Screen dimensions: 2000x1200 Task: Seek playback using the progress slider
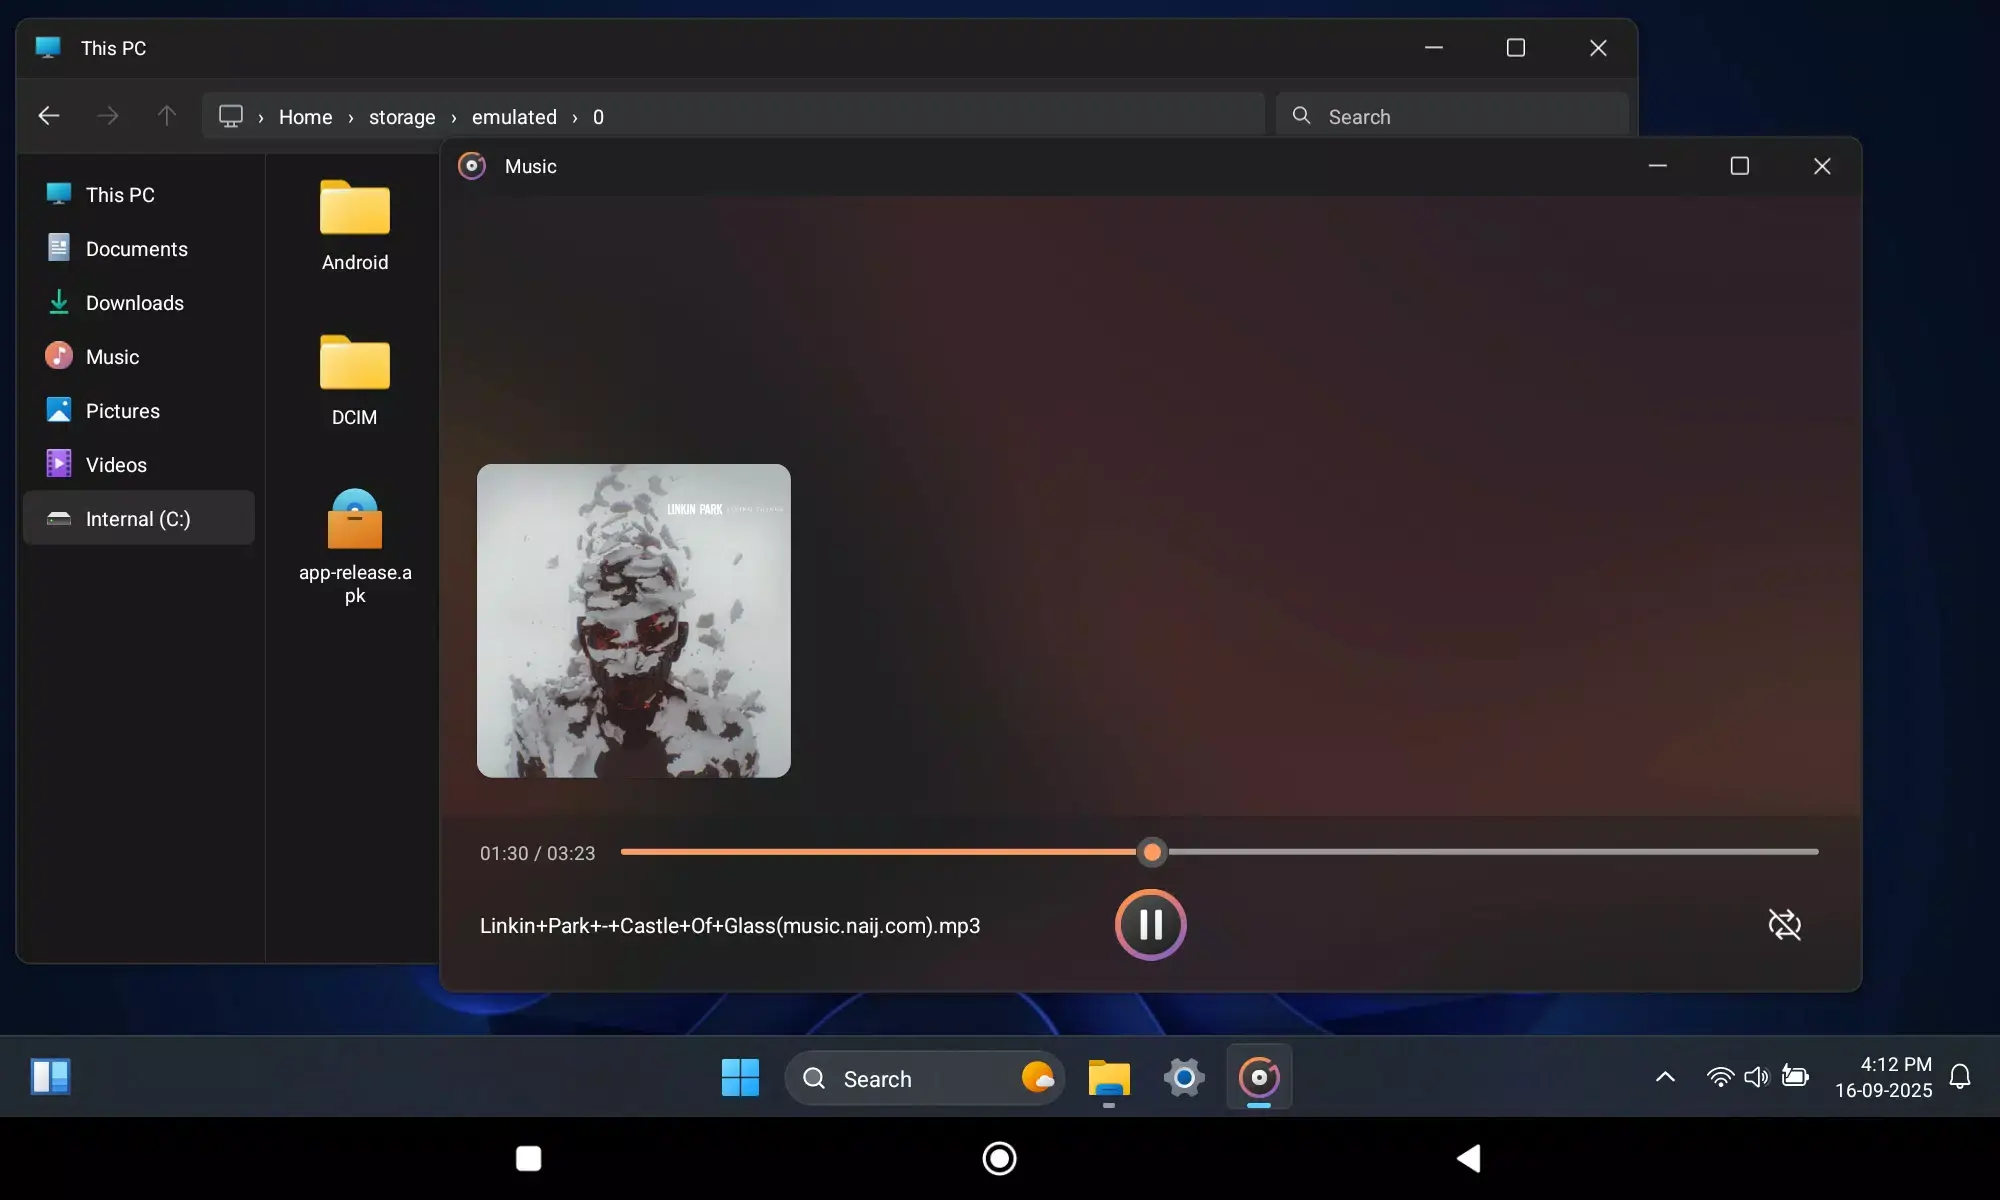(1151, 851)
